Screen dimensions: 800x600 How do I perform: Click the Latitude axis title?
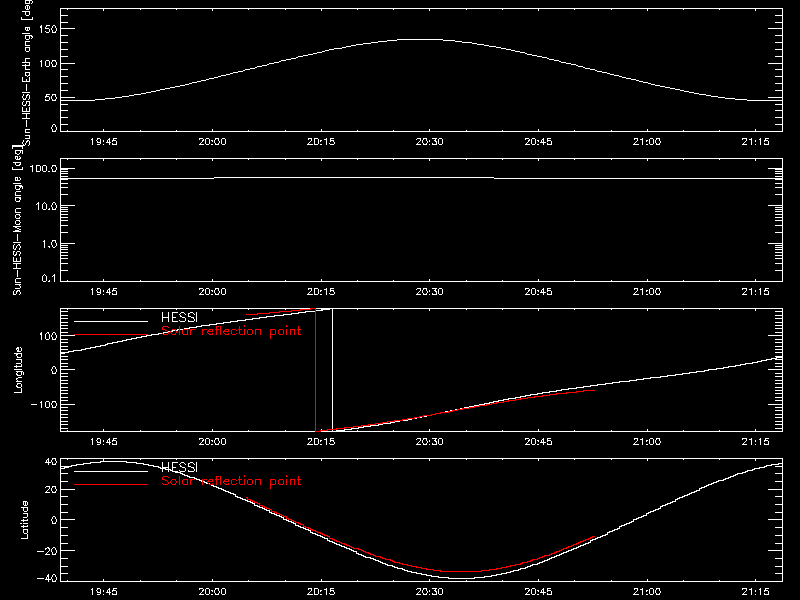24,519
